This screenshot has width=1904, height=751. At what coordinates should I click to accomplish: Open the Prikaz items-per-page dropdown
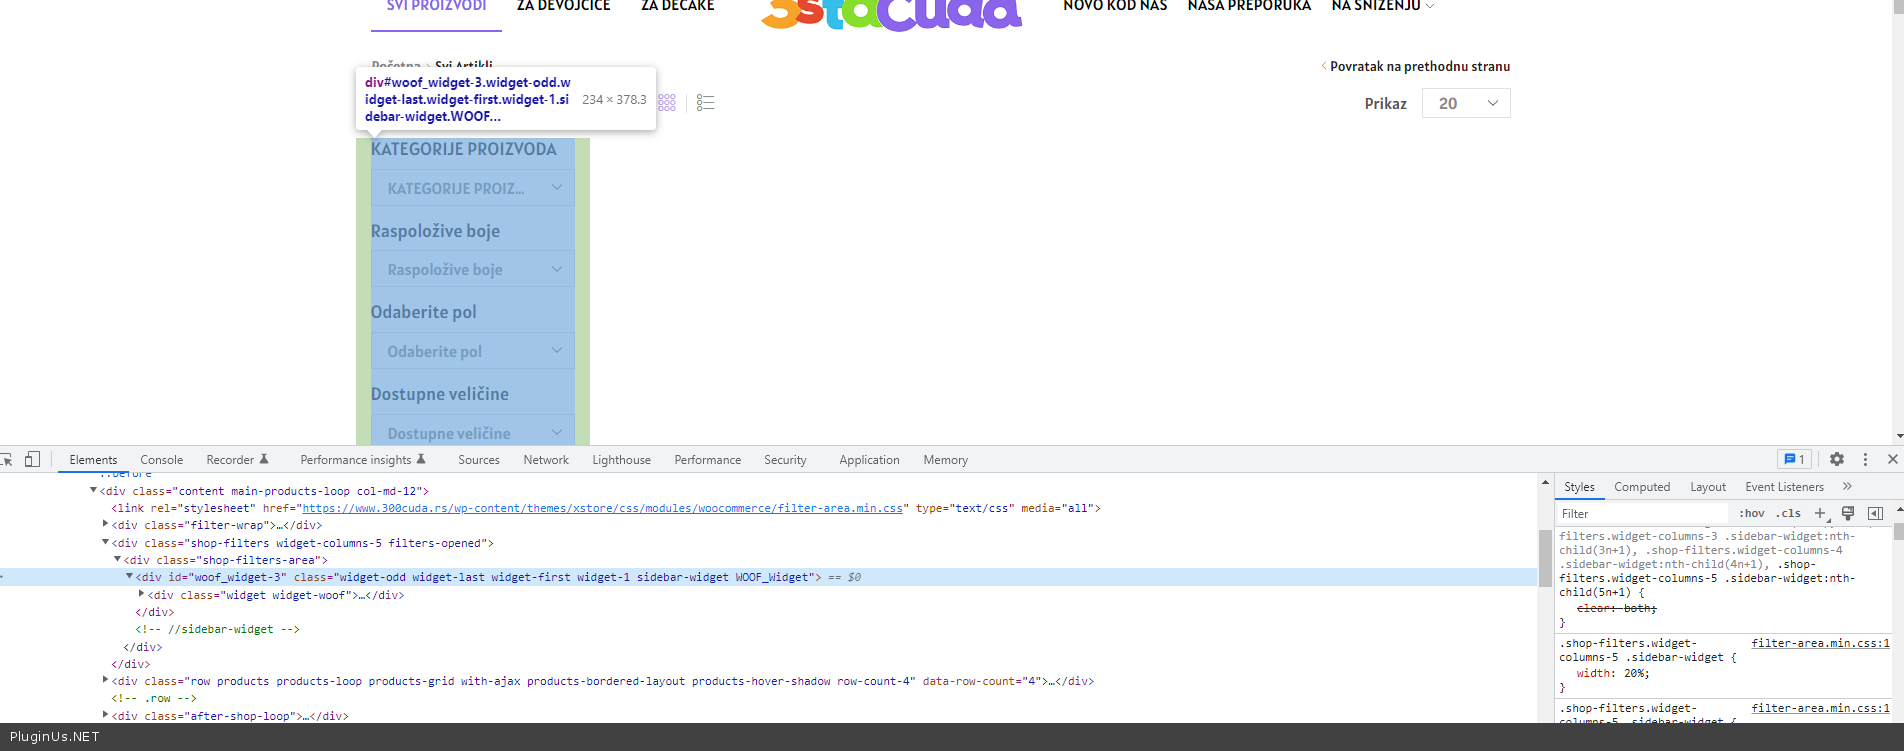[1466, 103]
